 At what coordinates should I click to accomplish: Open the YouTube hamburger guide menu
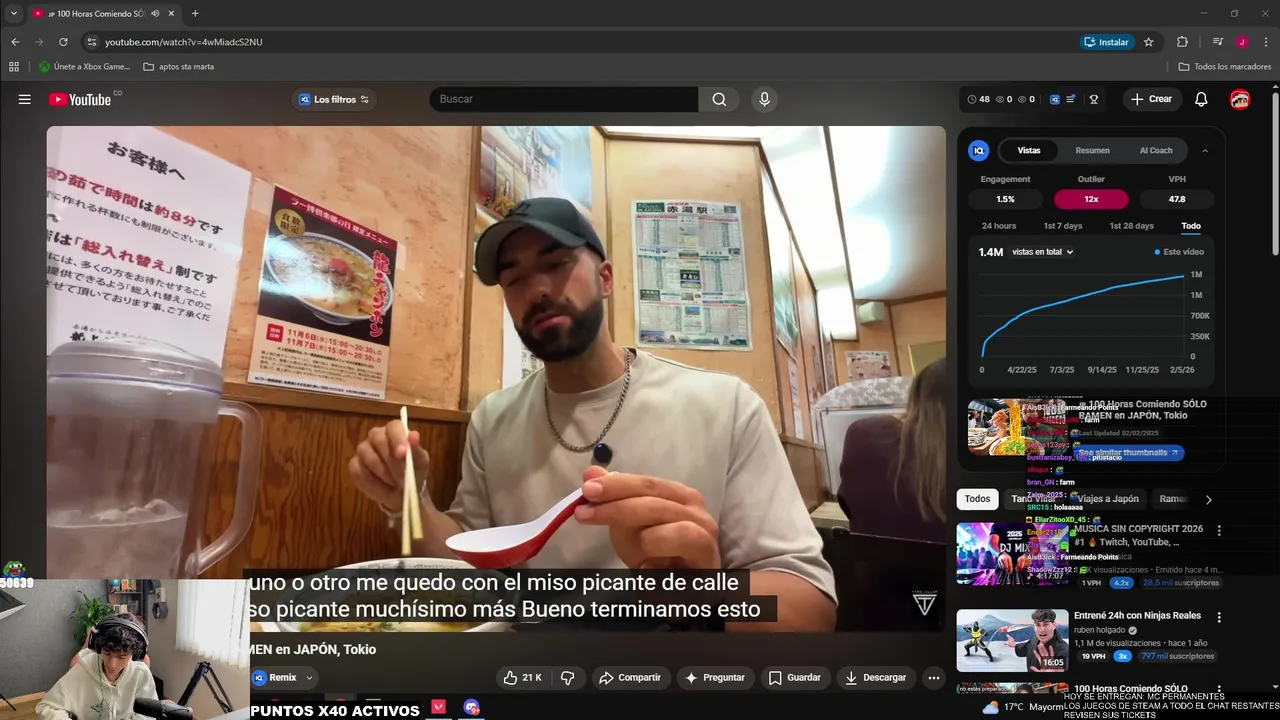pos(25,99)
